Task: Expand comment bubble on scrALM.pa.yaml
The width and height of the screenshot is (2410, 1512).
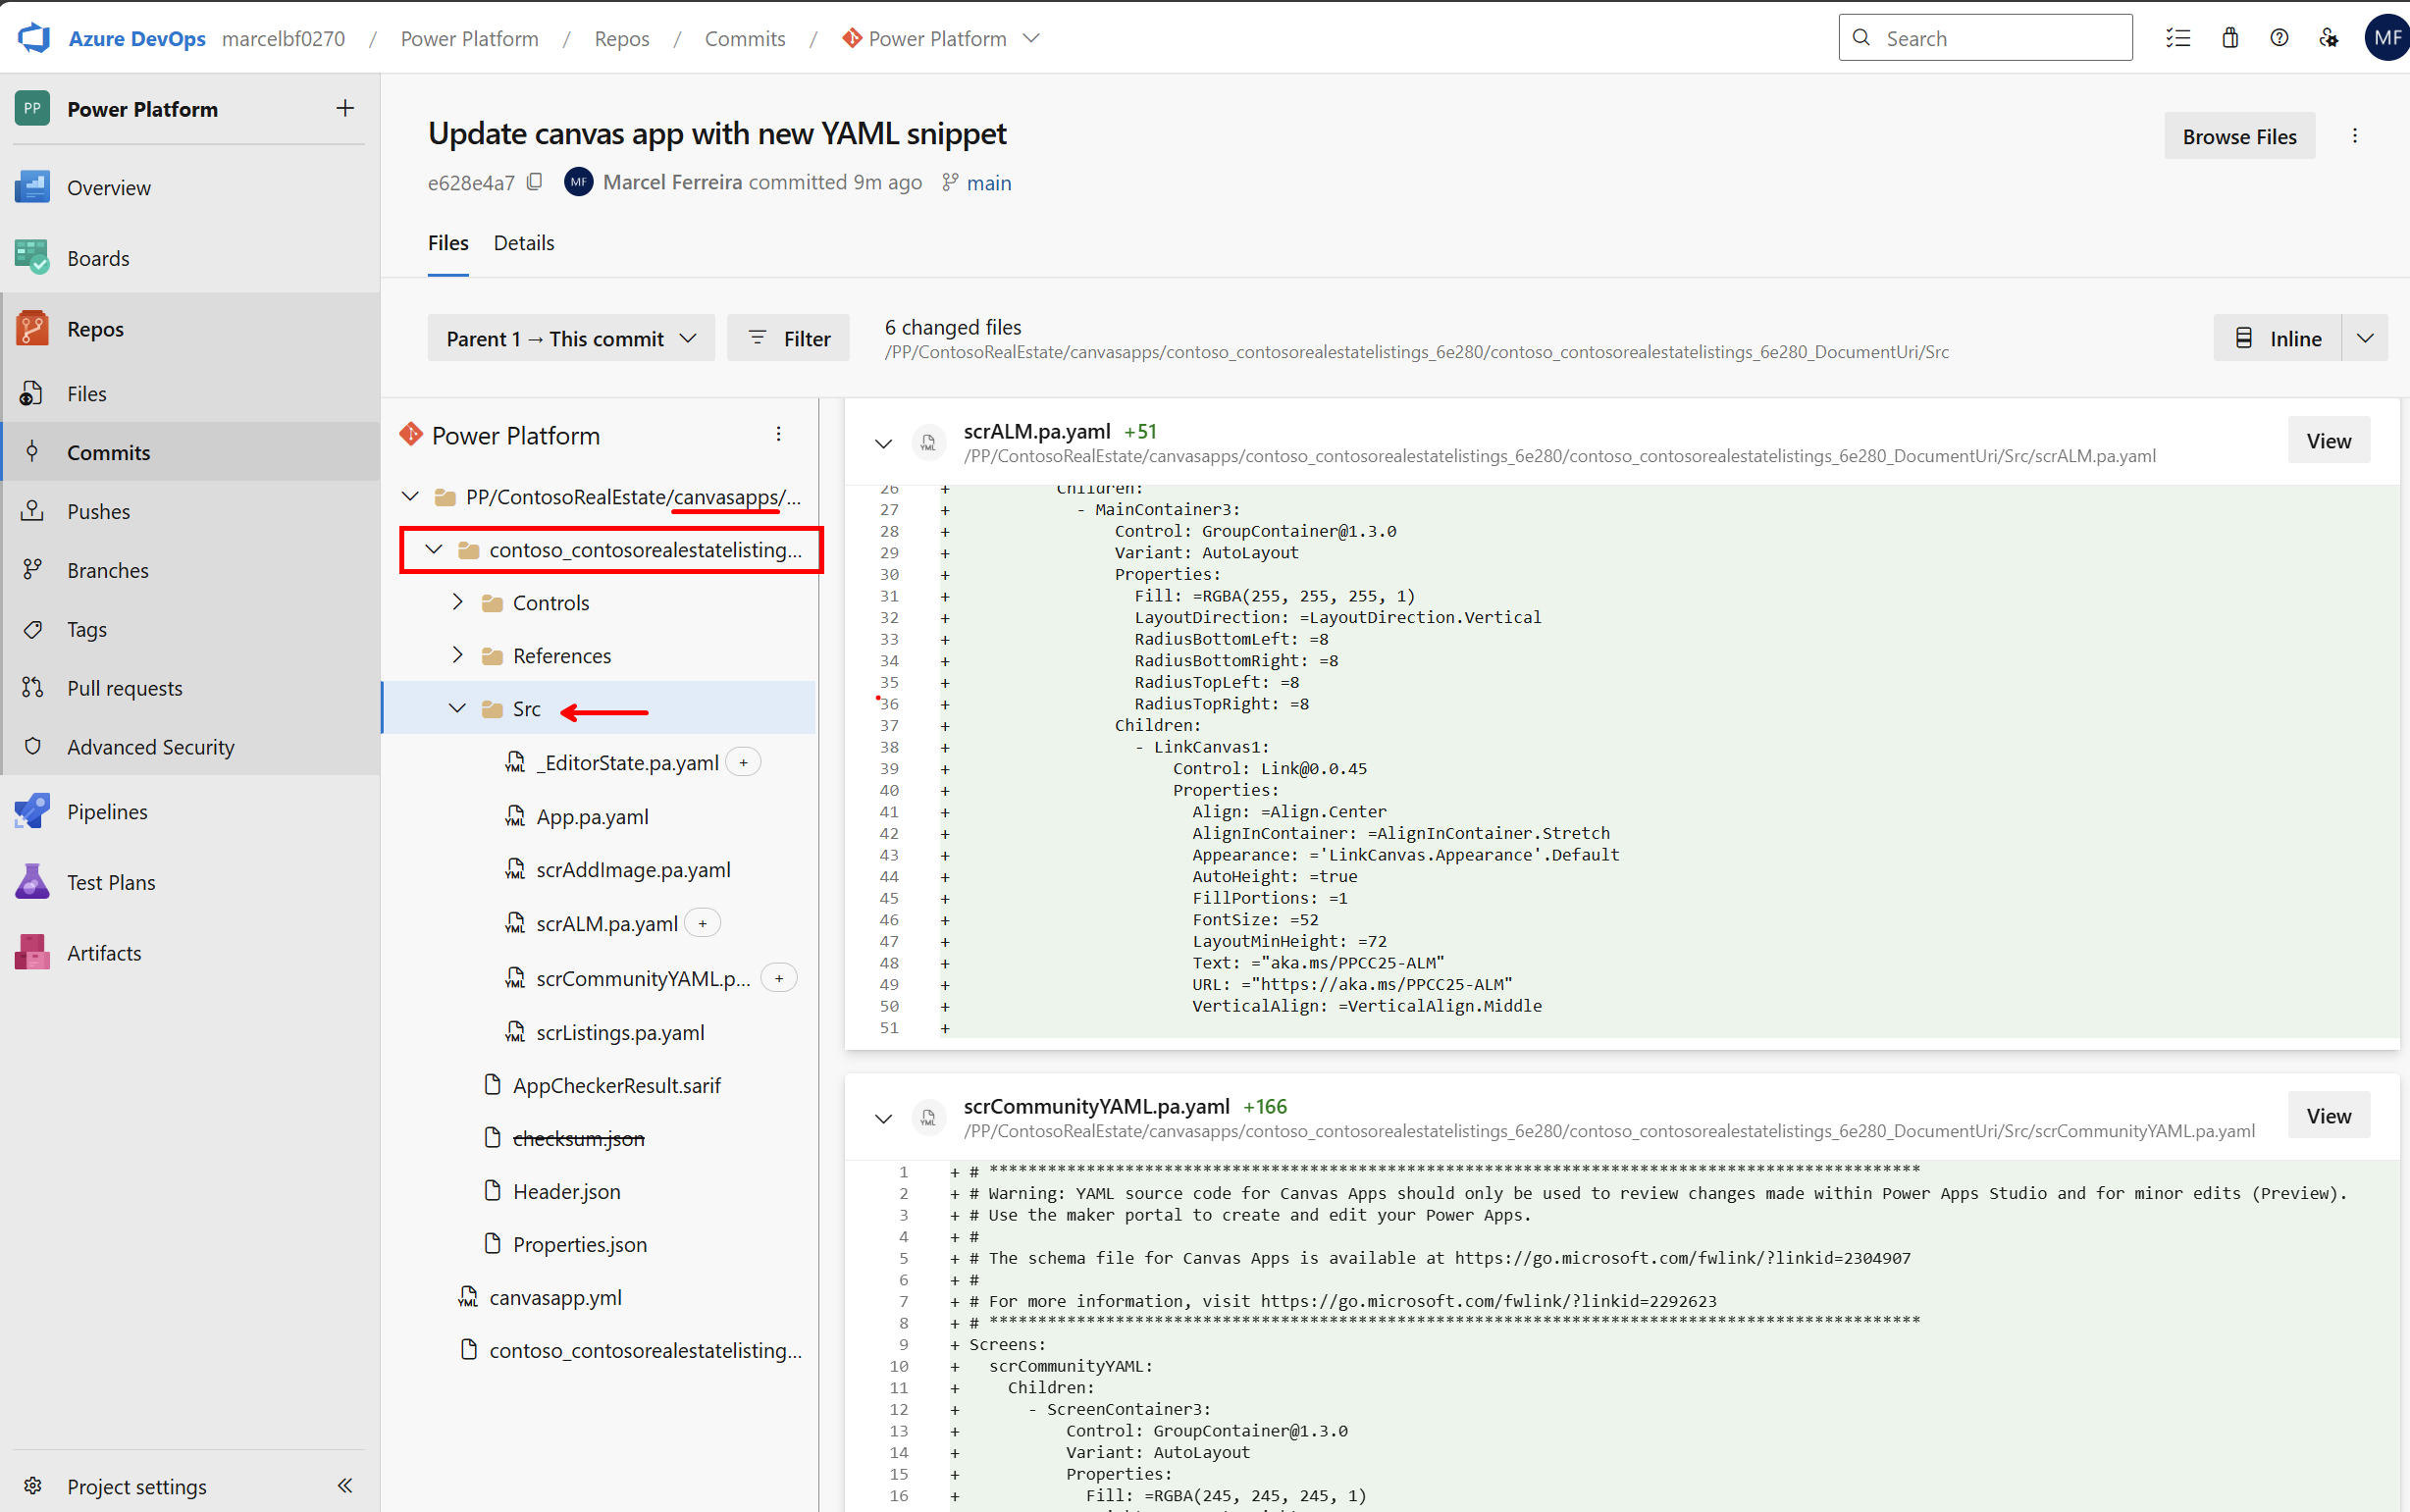Action: pos(703,922)
